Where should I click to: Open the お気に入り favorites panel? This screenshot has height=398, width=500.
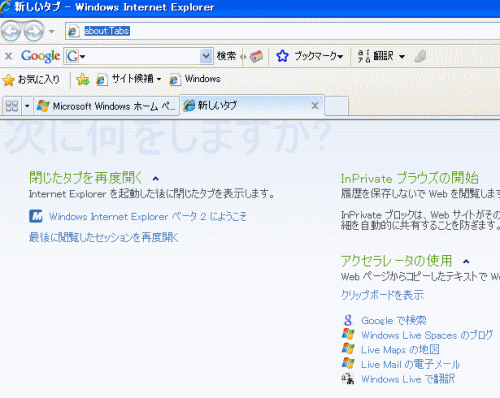click(x=31, y=79)
